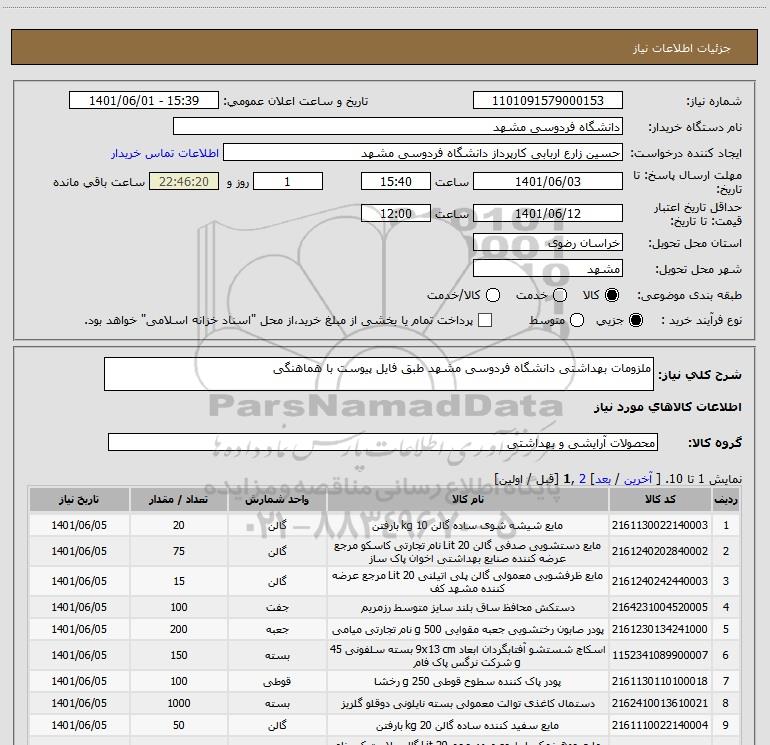The width and height of the screenshot is (770, 745).
Task: Click the remaining days field showing 1
Action: coord(288,182)
